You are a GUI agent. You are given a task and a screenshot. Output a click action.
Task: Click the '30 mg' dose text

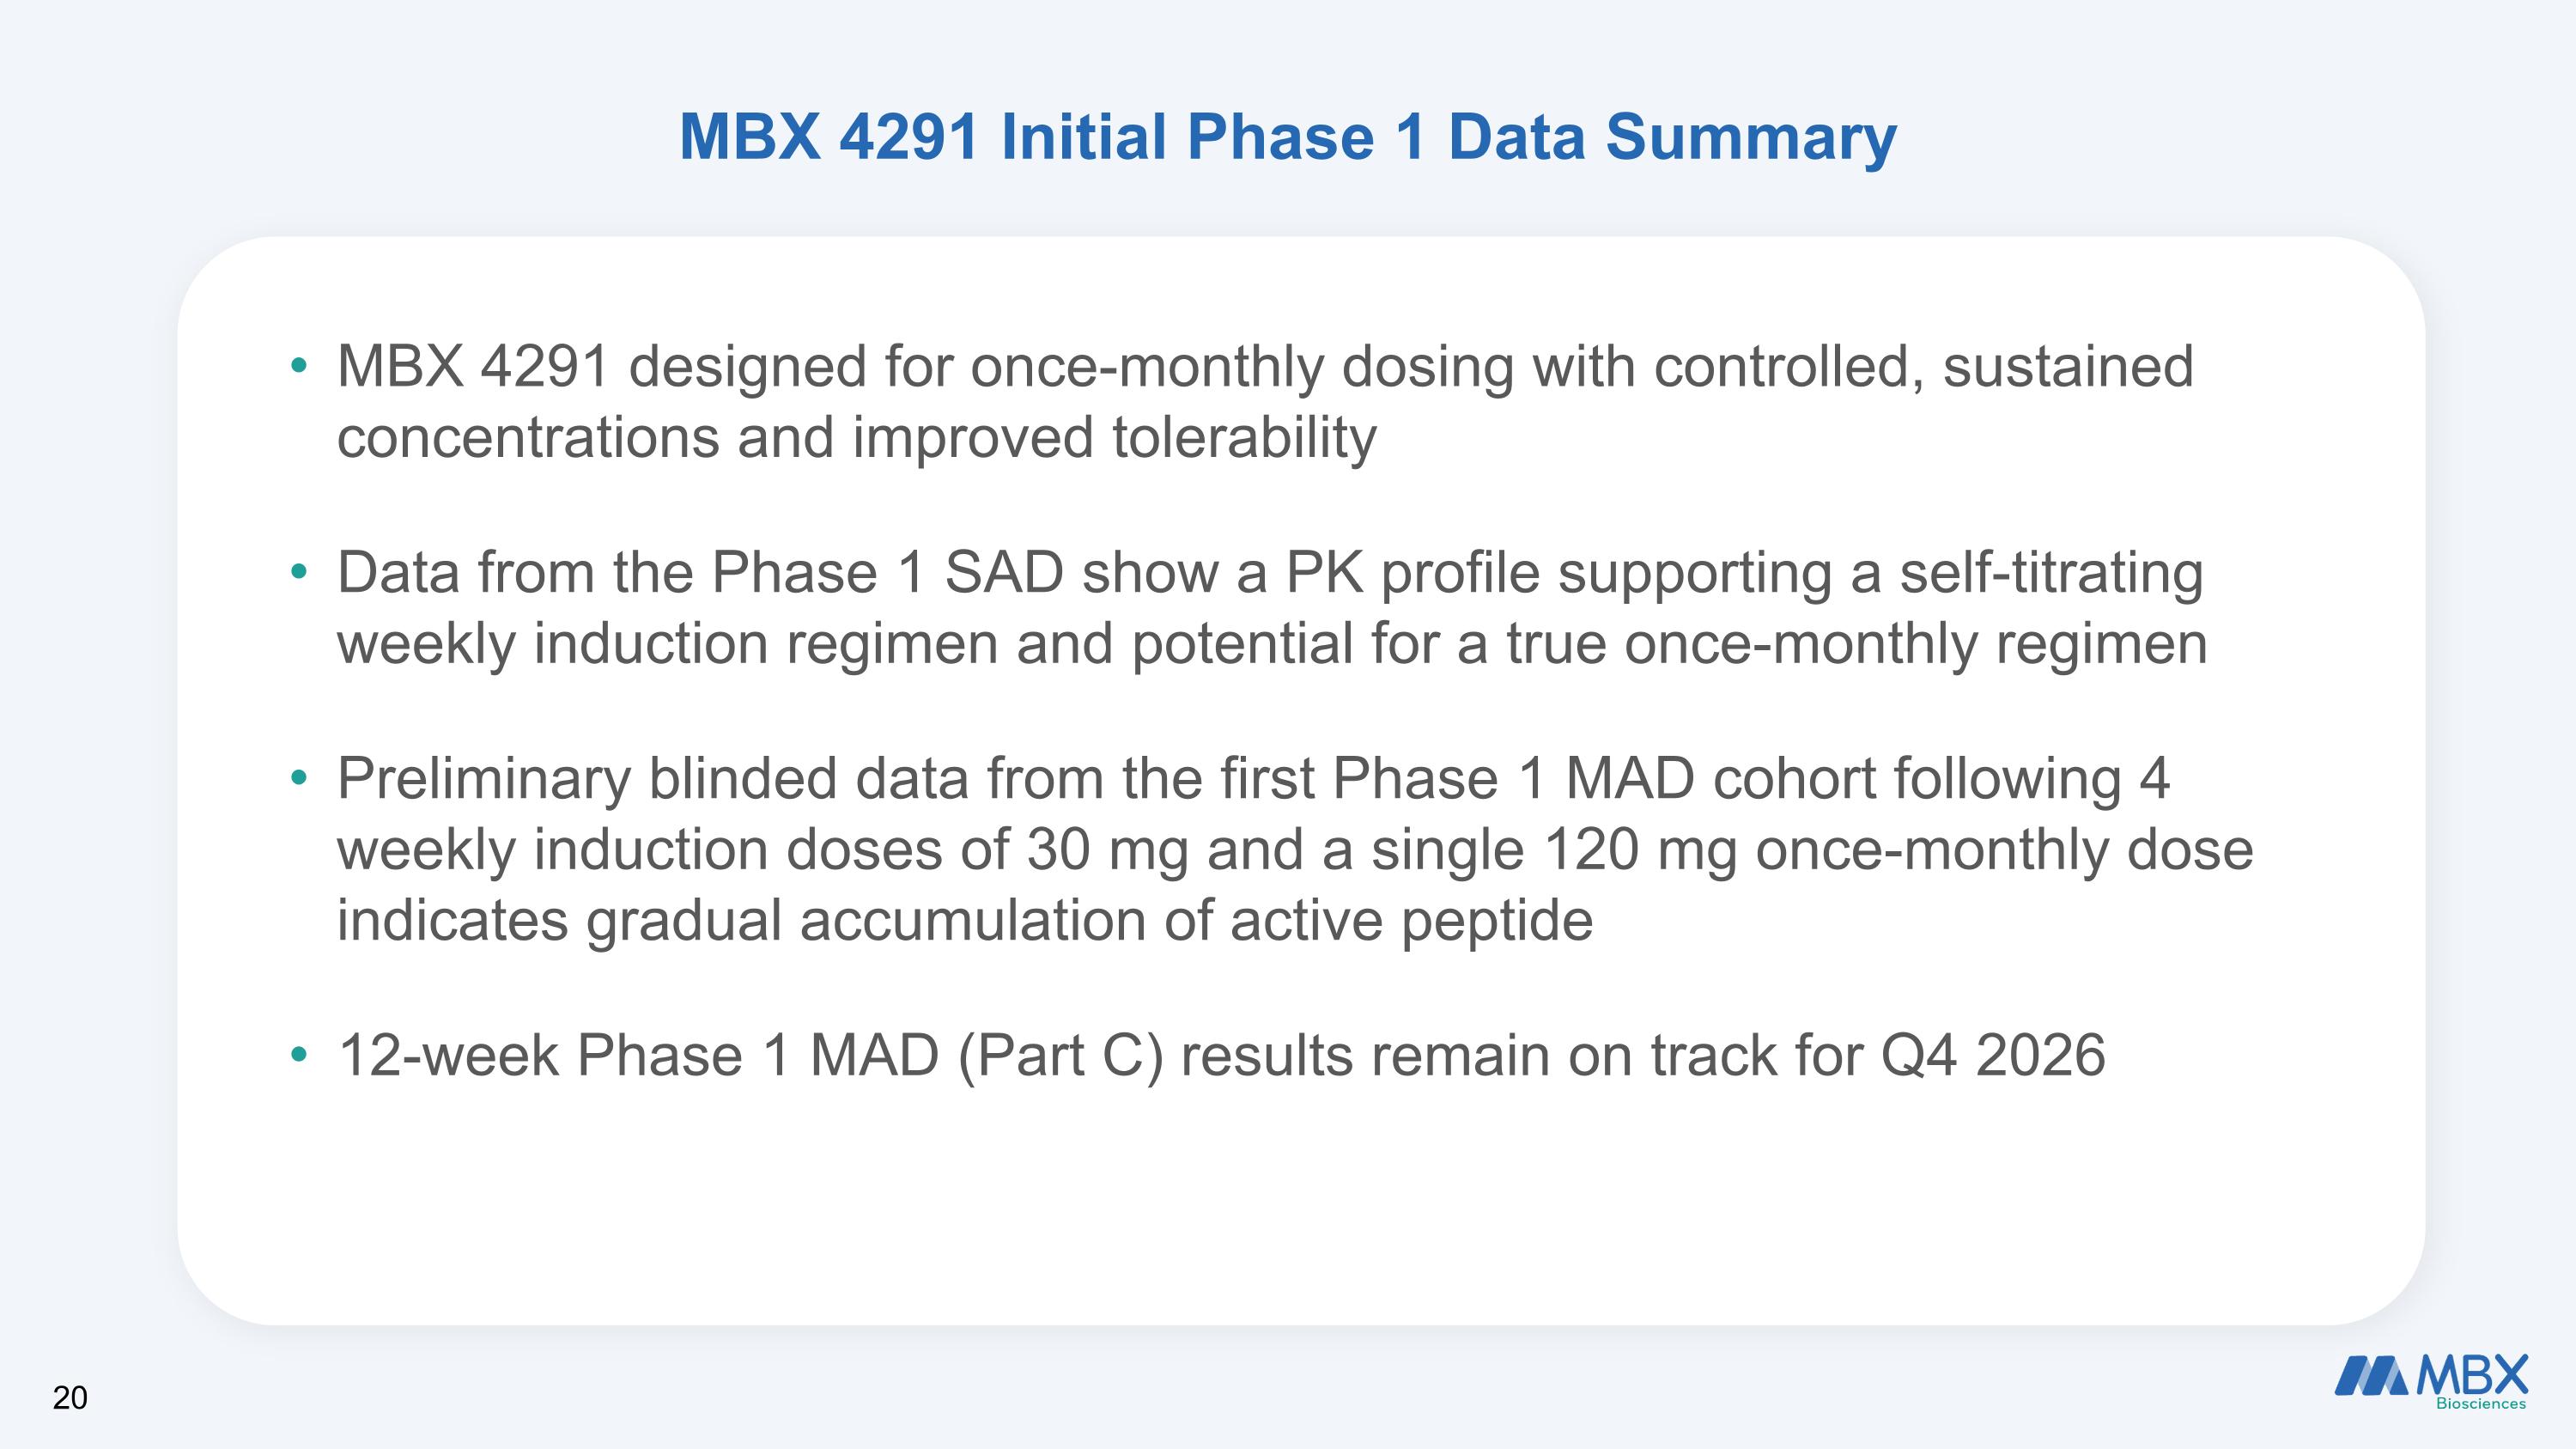[x=1108, y=850]
